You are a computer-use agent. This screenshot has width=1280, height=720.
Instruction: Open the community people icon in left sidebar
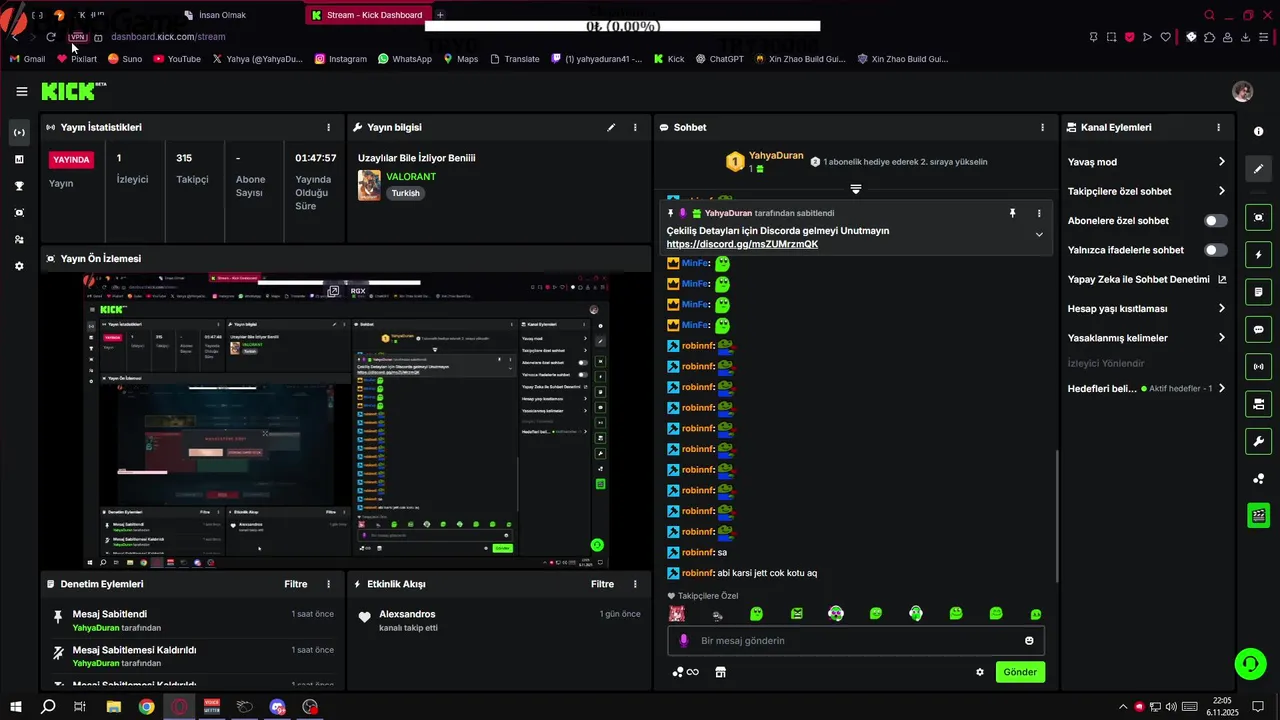pos(19,239)
